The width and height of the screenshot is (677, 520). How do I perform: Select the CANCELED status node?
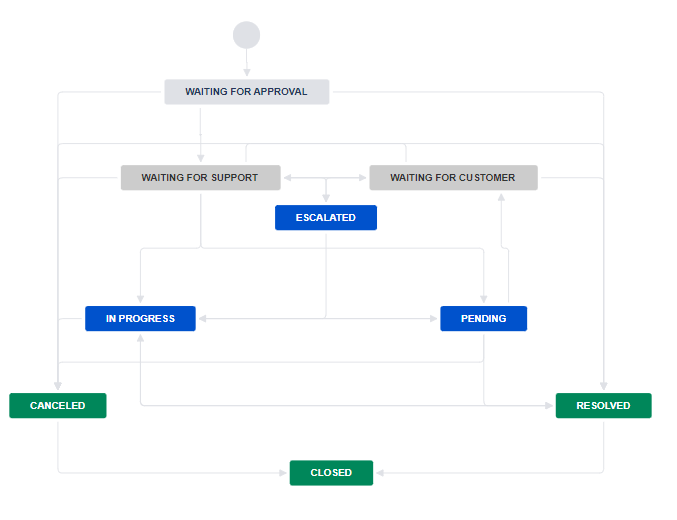pyautogui.click(x=58, y=406)
